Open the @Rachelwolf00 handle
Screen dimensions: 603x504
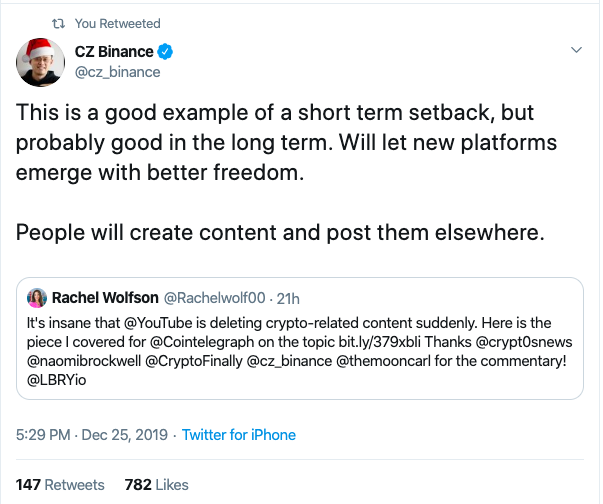[x=215, y=298]
